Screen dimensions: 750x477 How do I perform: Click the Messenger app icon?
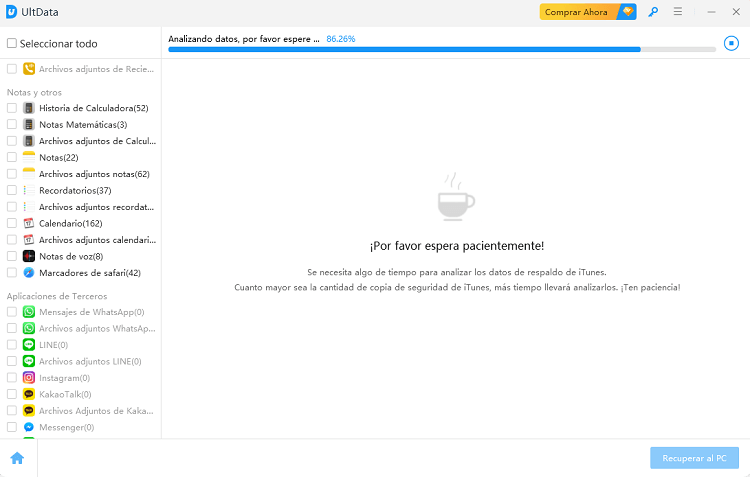(29, 427)
